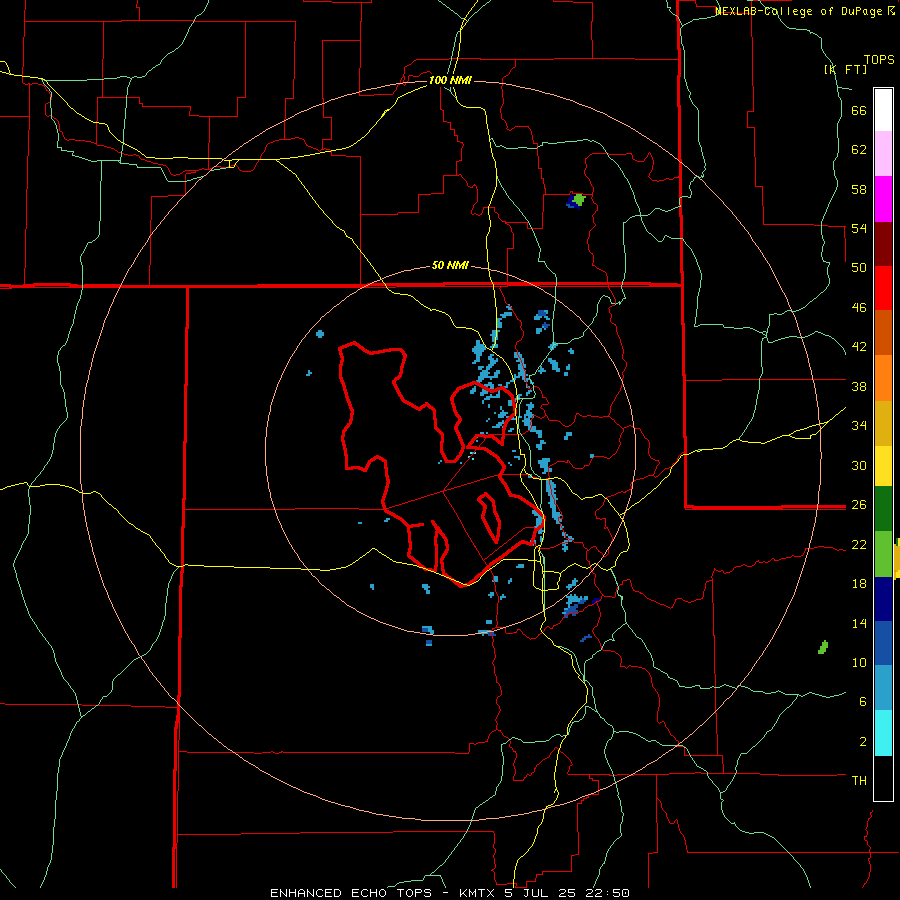Click the dark green legend swatch
This screenshot has height=900, width=900.
point(883,509)
